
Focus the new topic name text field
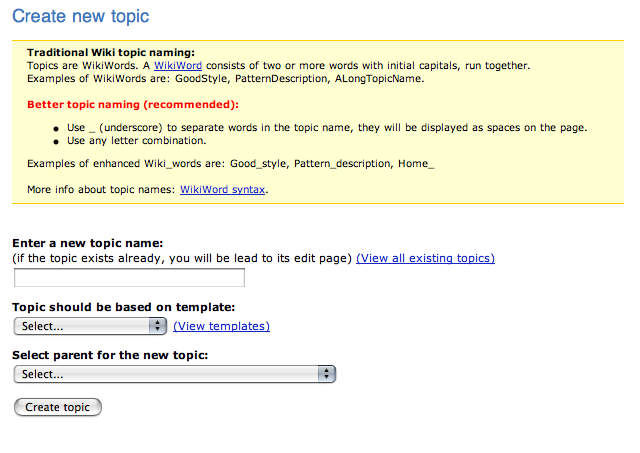coord(129,278)
